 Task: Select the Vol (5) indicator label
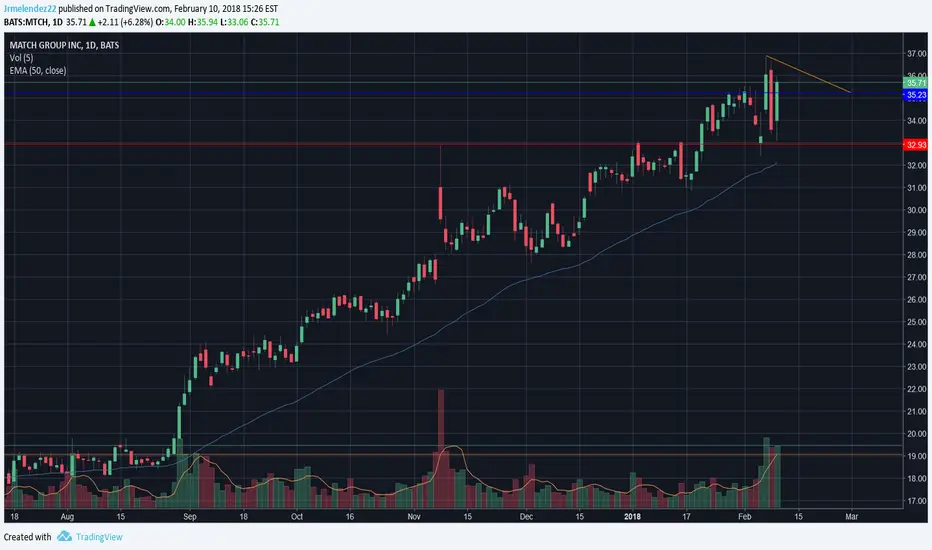coord(21,58)
